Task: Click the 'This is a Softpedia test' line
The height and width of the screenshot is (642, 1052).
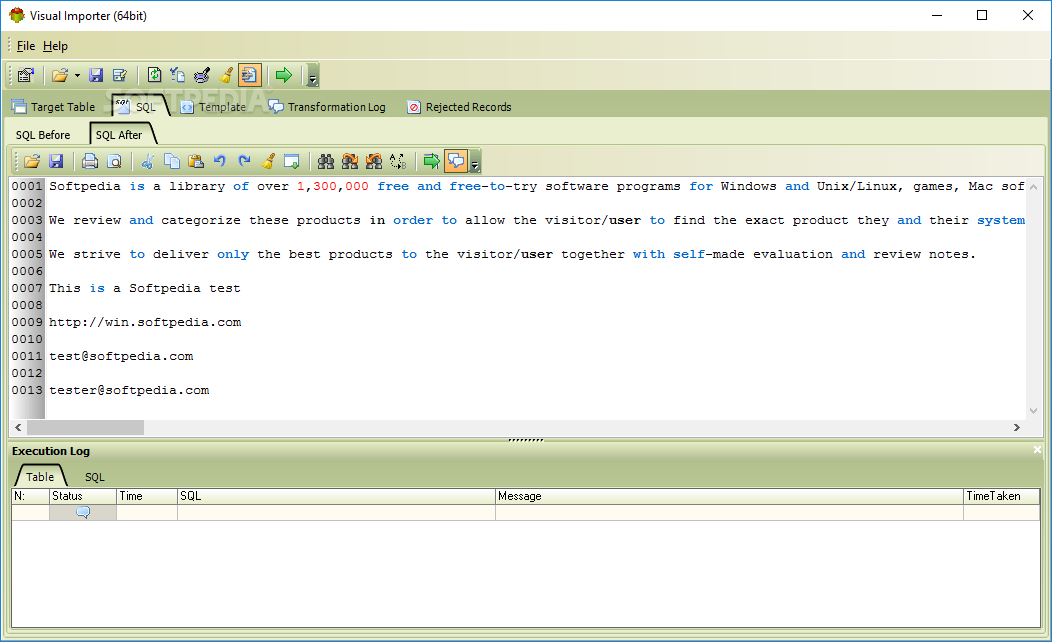Action: pos(144,288)
